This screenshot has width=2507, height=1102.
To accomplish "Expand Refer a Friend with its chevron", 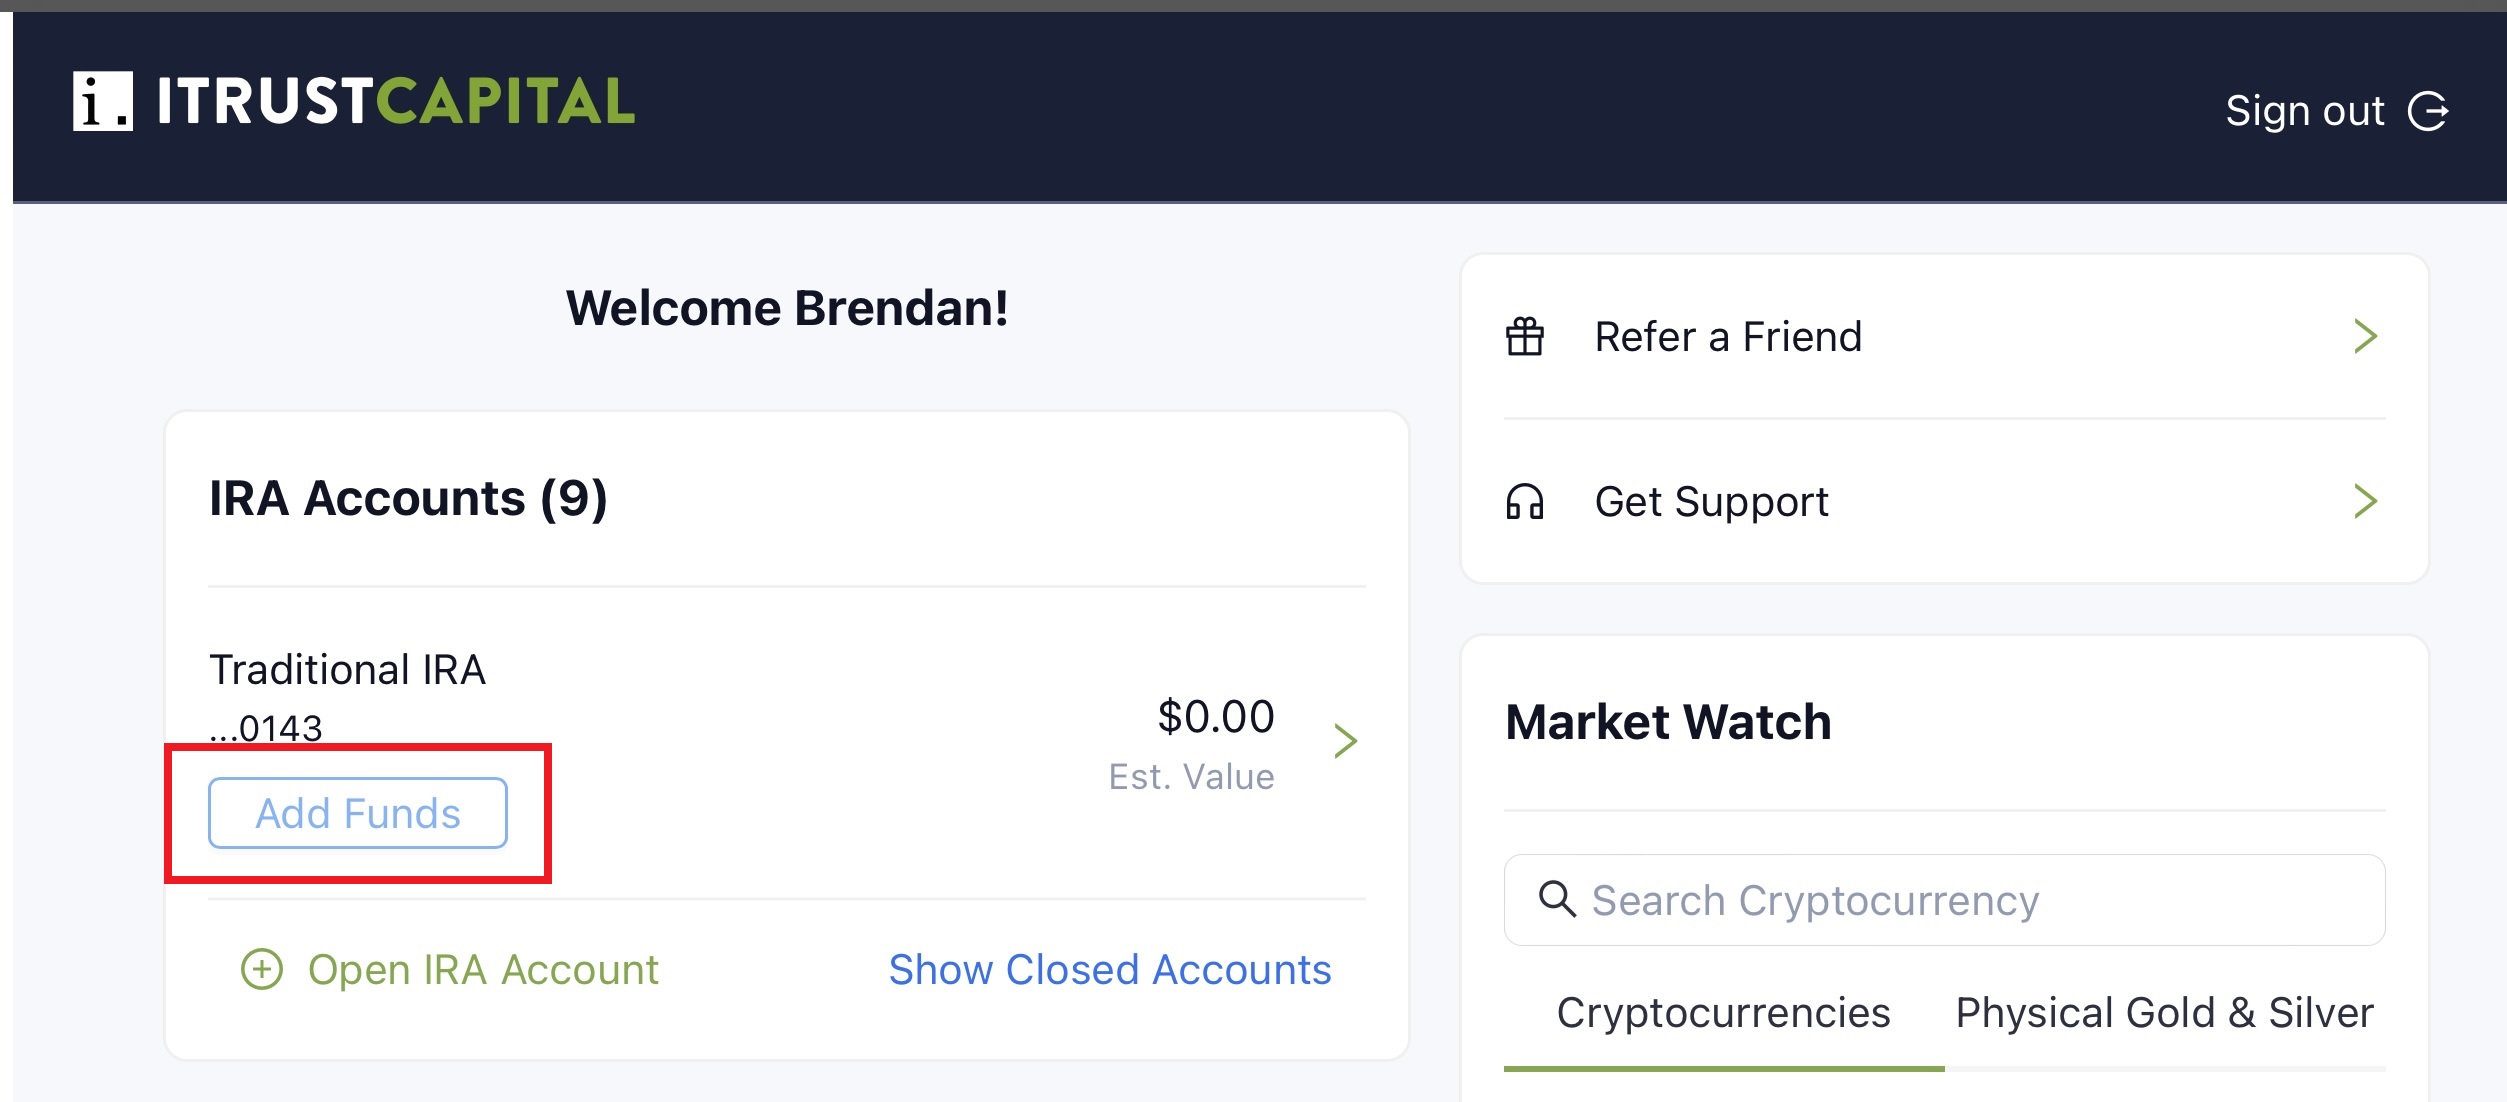I will pyautogui.click(x=2365, y=337).
